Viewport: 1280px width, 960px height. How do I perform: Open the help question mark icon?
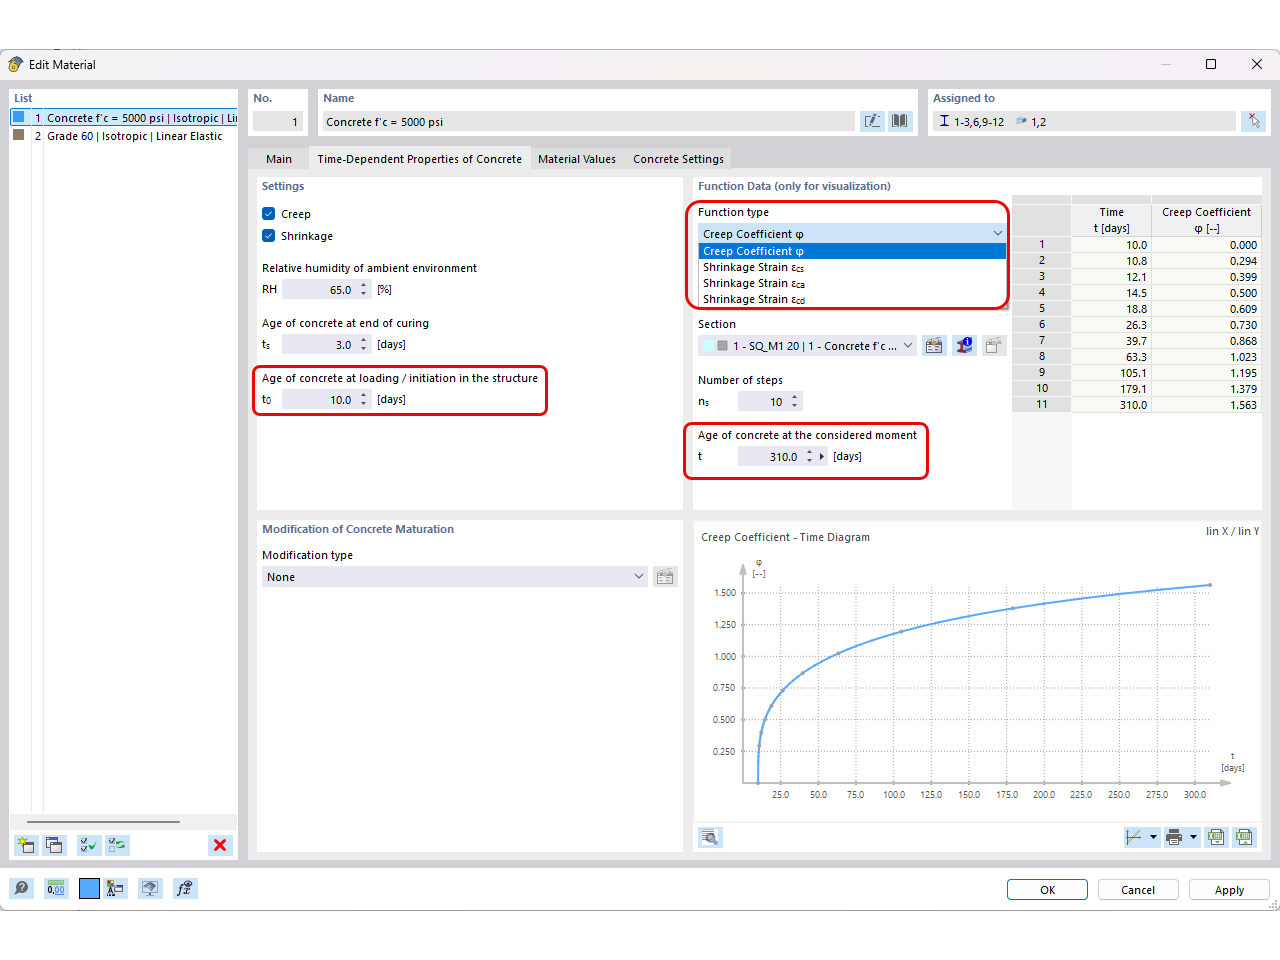coord(21,888)
